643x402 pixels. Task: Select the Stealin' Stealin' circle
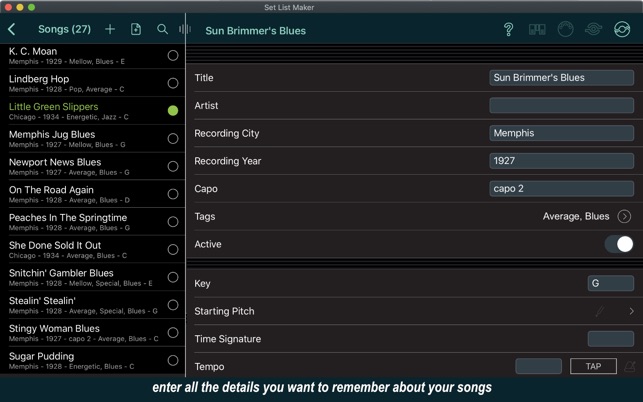(173, 305)
